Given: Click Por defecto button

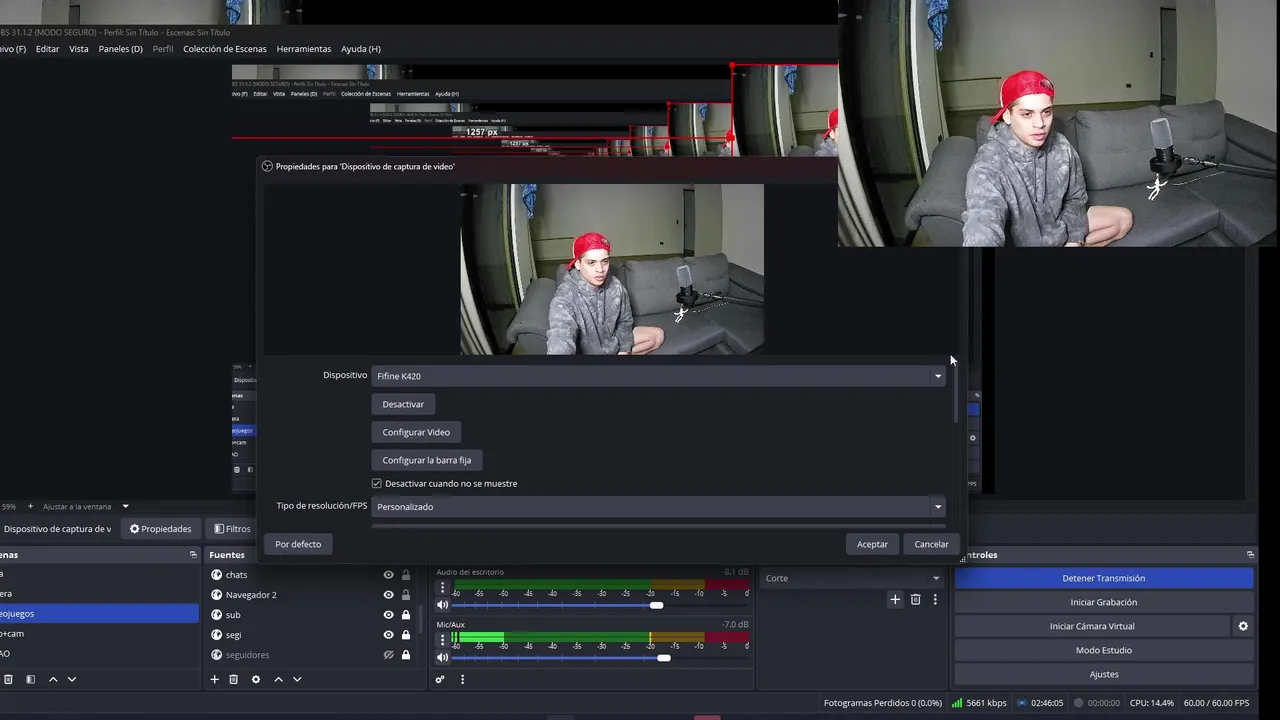Looking at the screenshot, I should coord(298,544).
